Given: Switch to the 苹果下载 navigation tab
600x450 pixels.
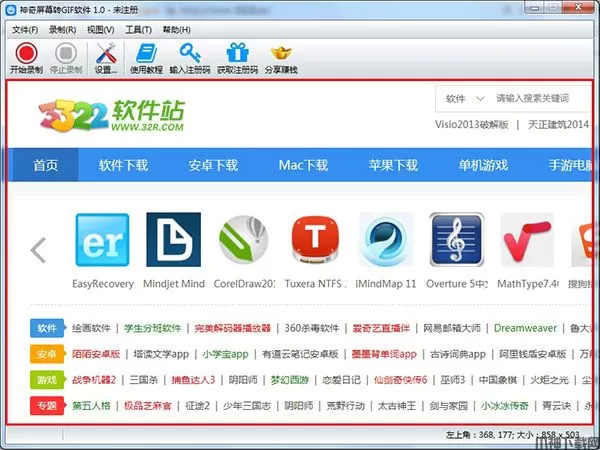Looking at the screenshot, I should tap(393, 165).
